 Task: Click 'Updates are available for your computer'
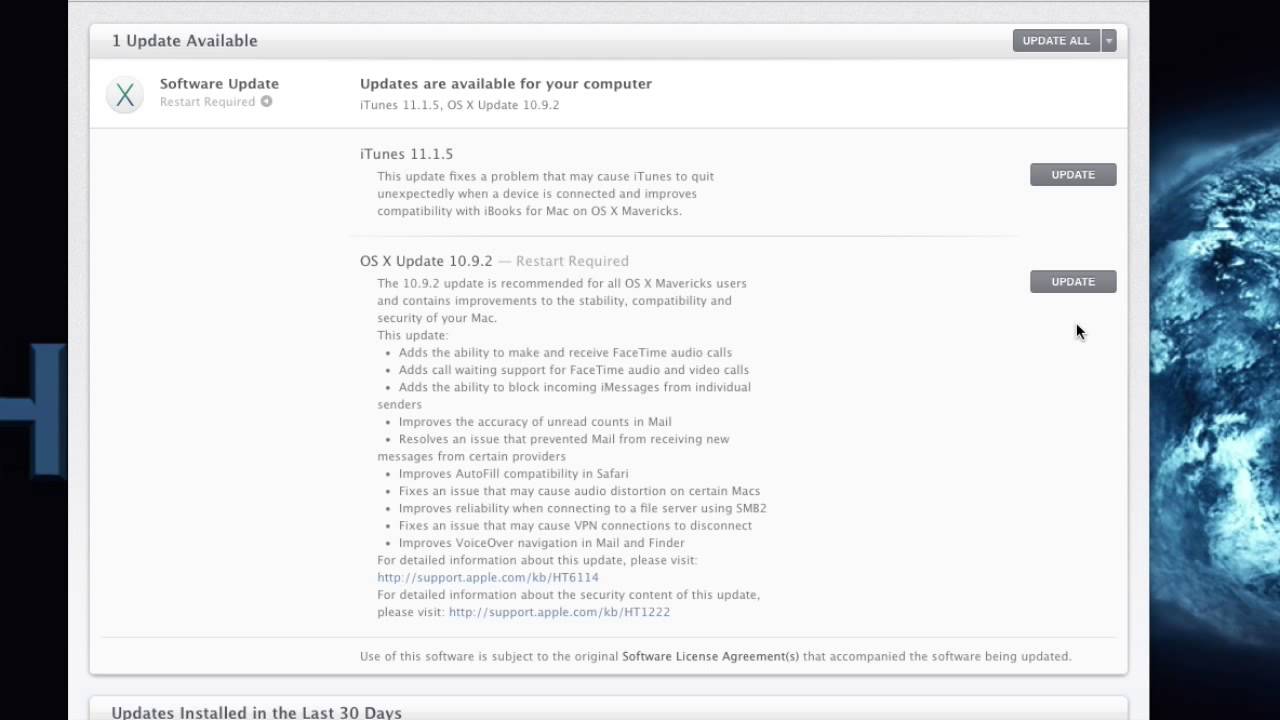click(506, 84)
